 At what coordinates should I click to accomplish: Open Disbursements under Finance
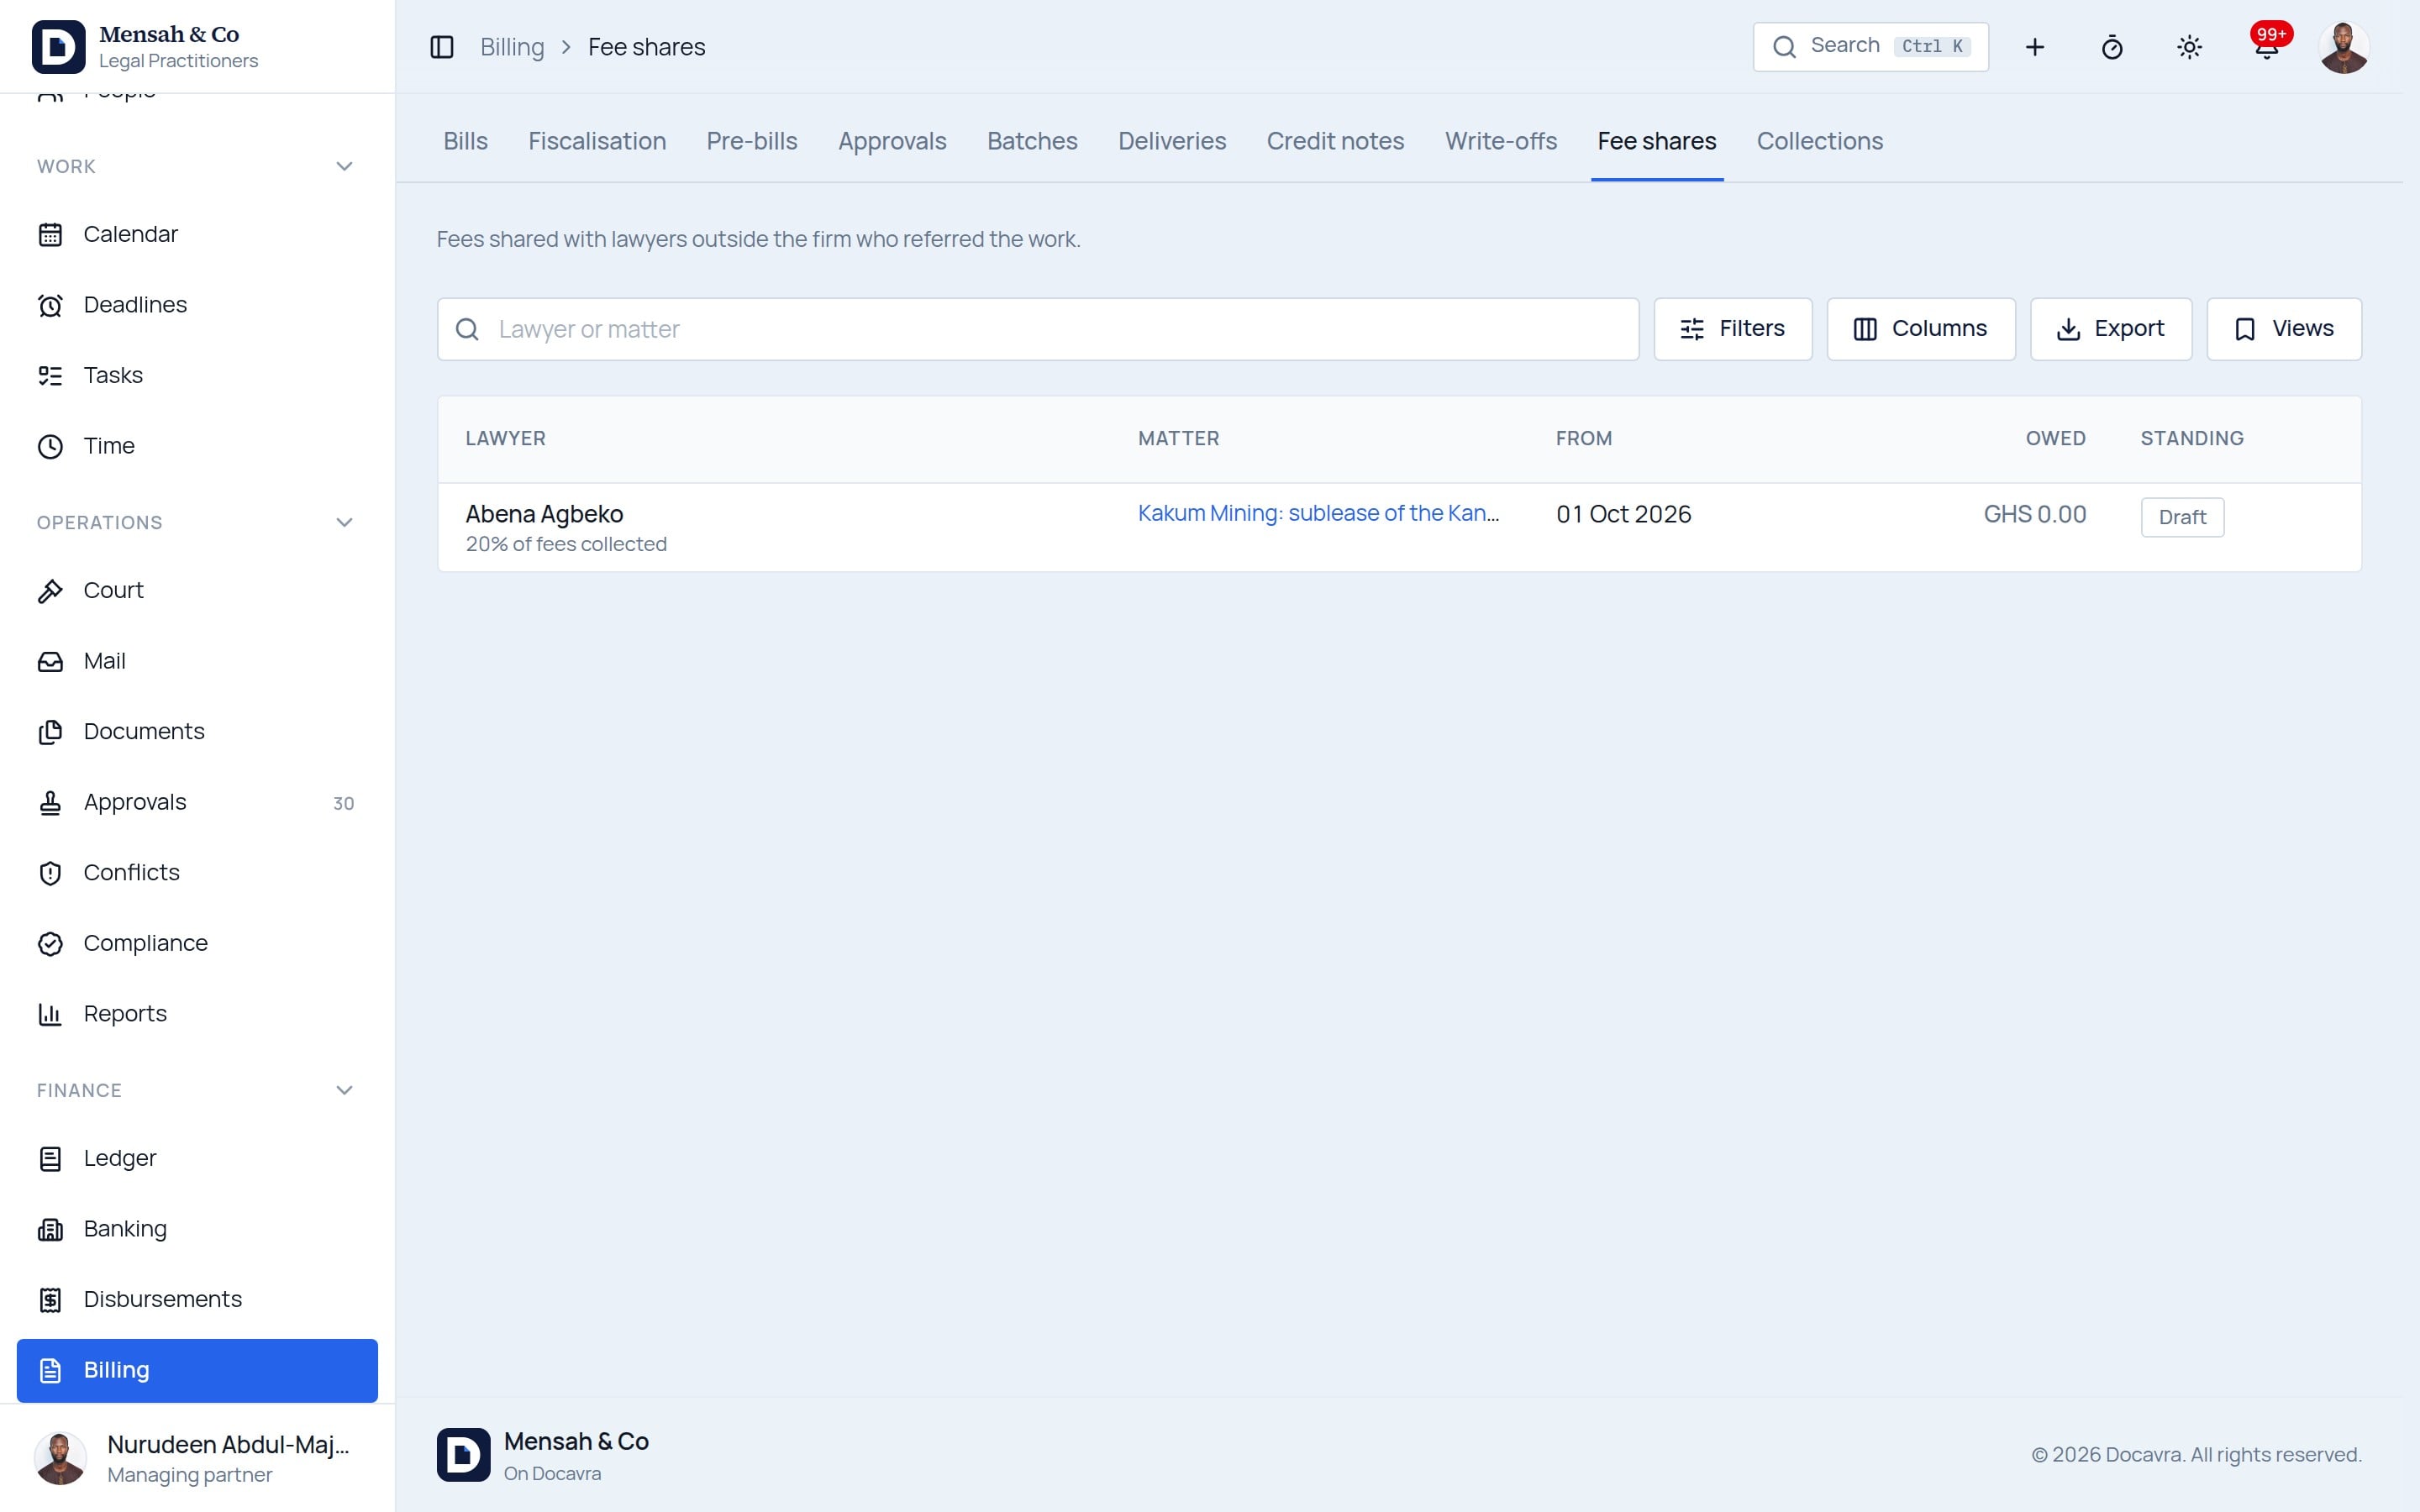coord(197,1299)
